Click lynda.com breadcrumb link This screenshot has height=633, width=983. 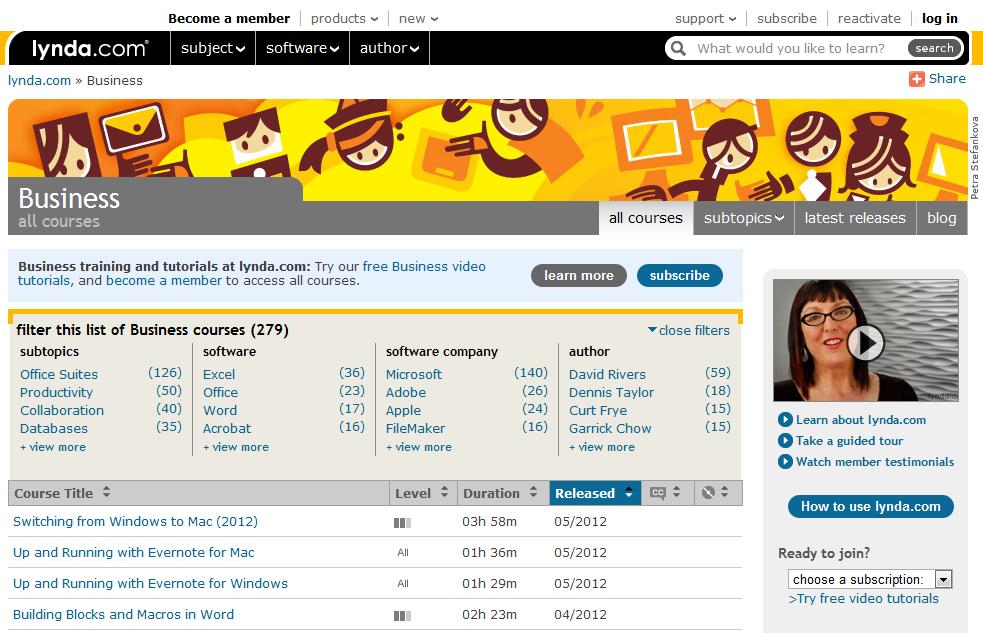coord(39,81)
